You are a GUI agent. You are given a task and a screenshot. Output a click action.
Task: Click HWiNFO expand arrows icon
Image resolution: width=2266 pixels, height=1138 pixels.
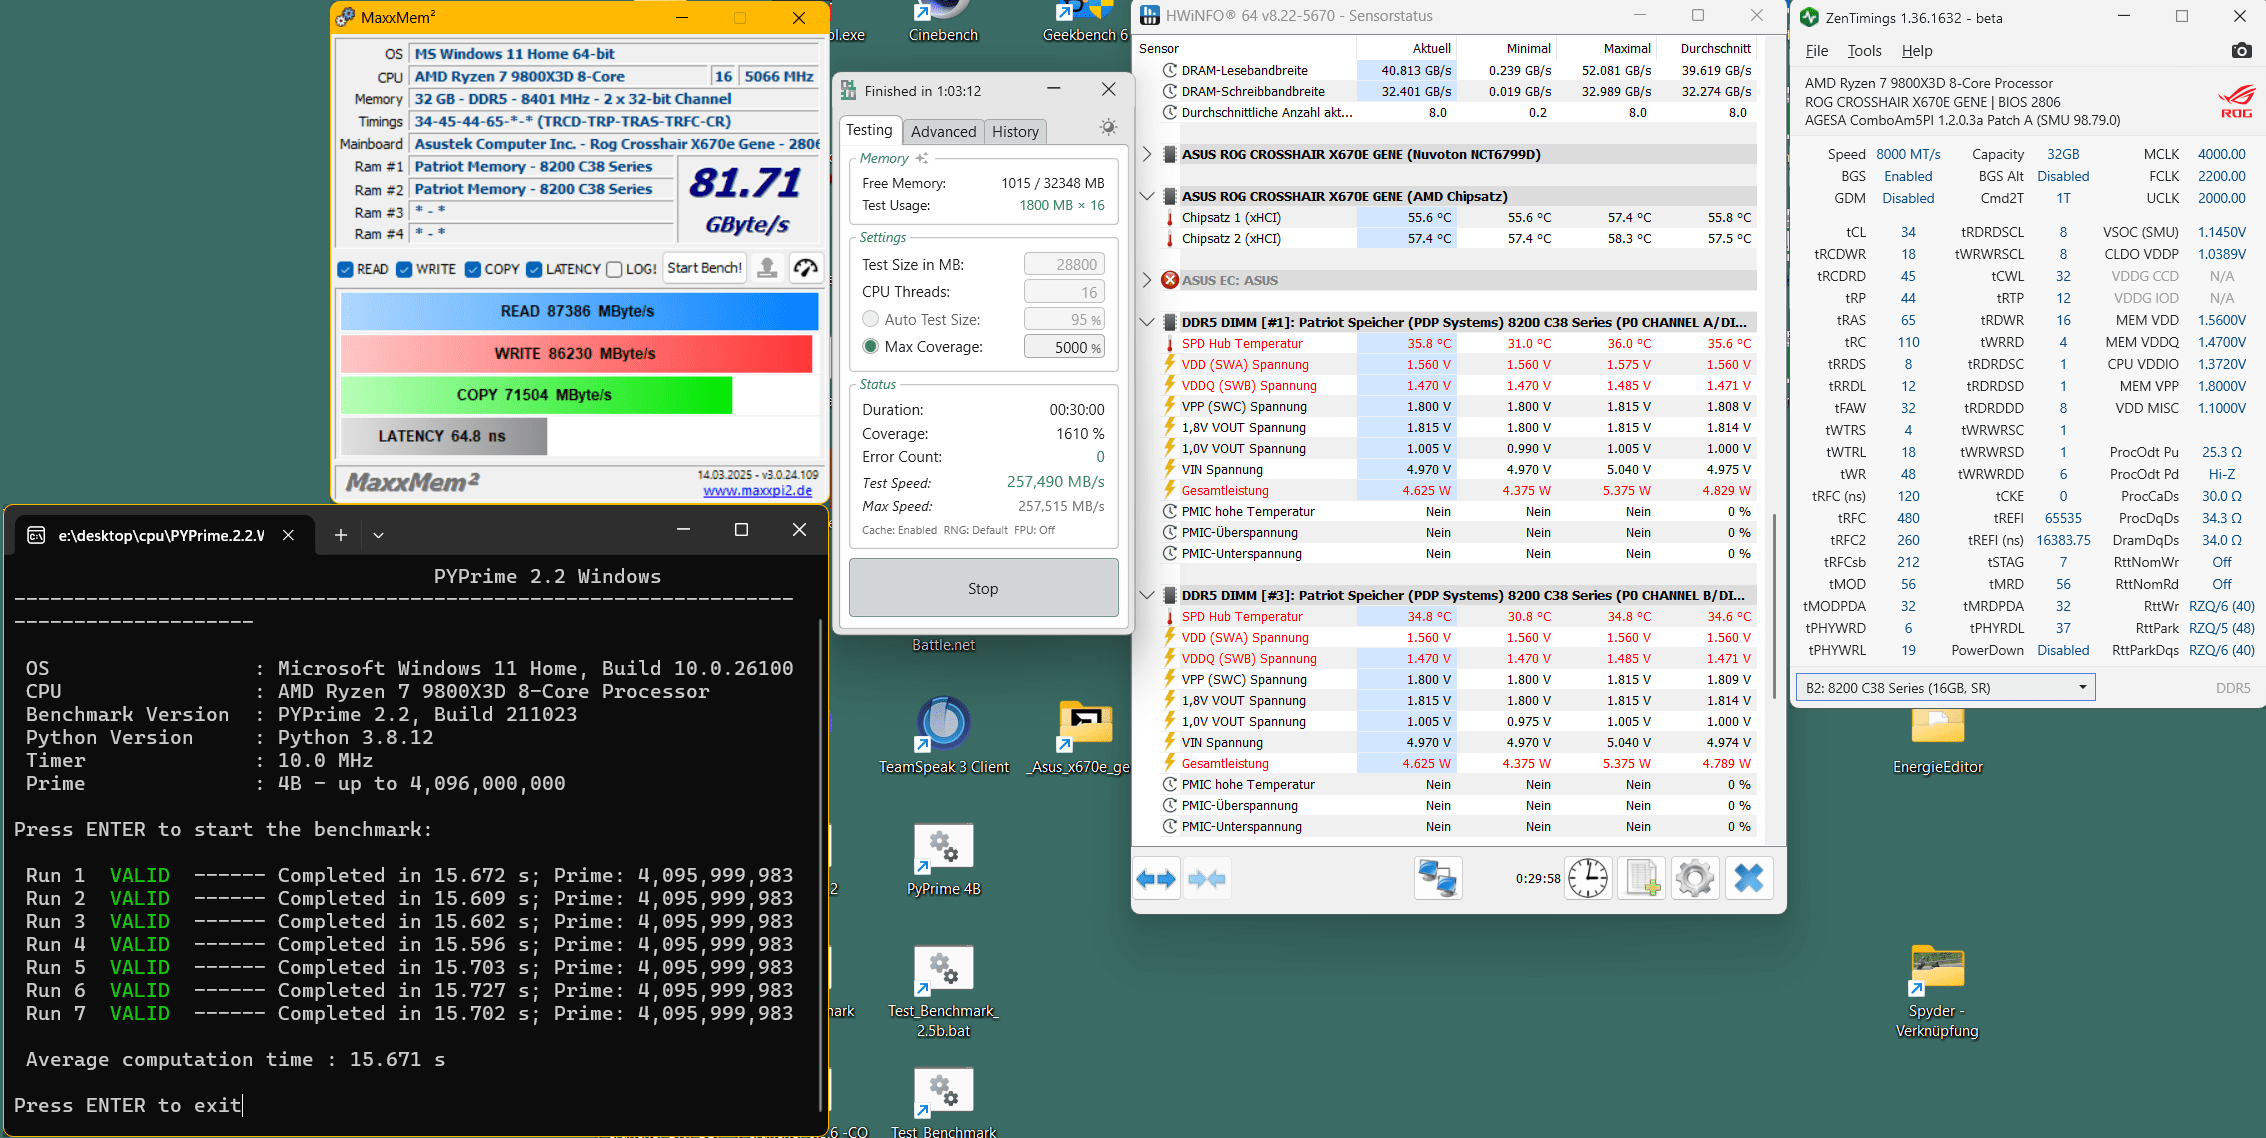[1156, 879]
